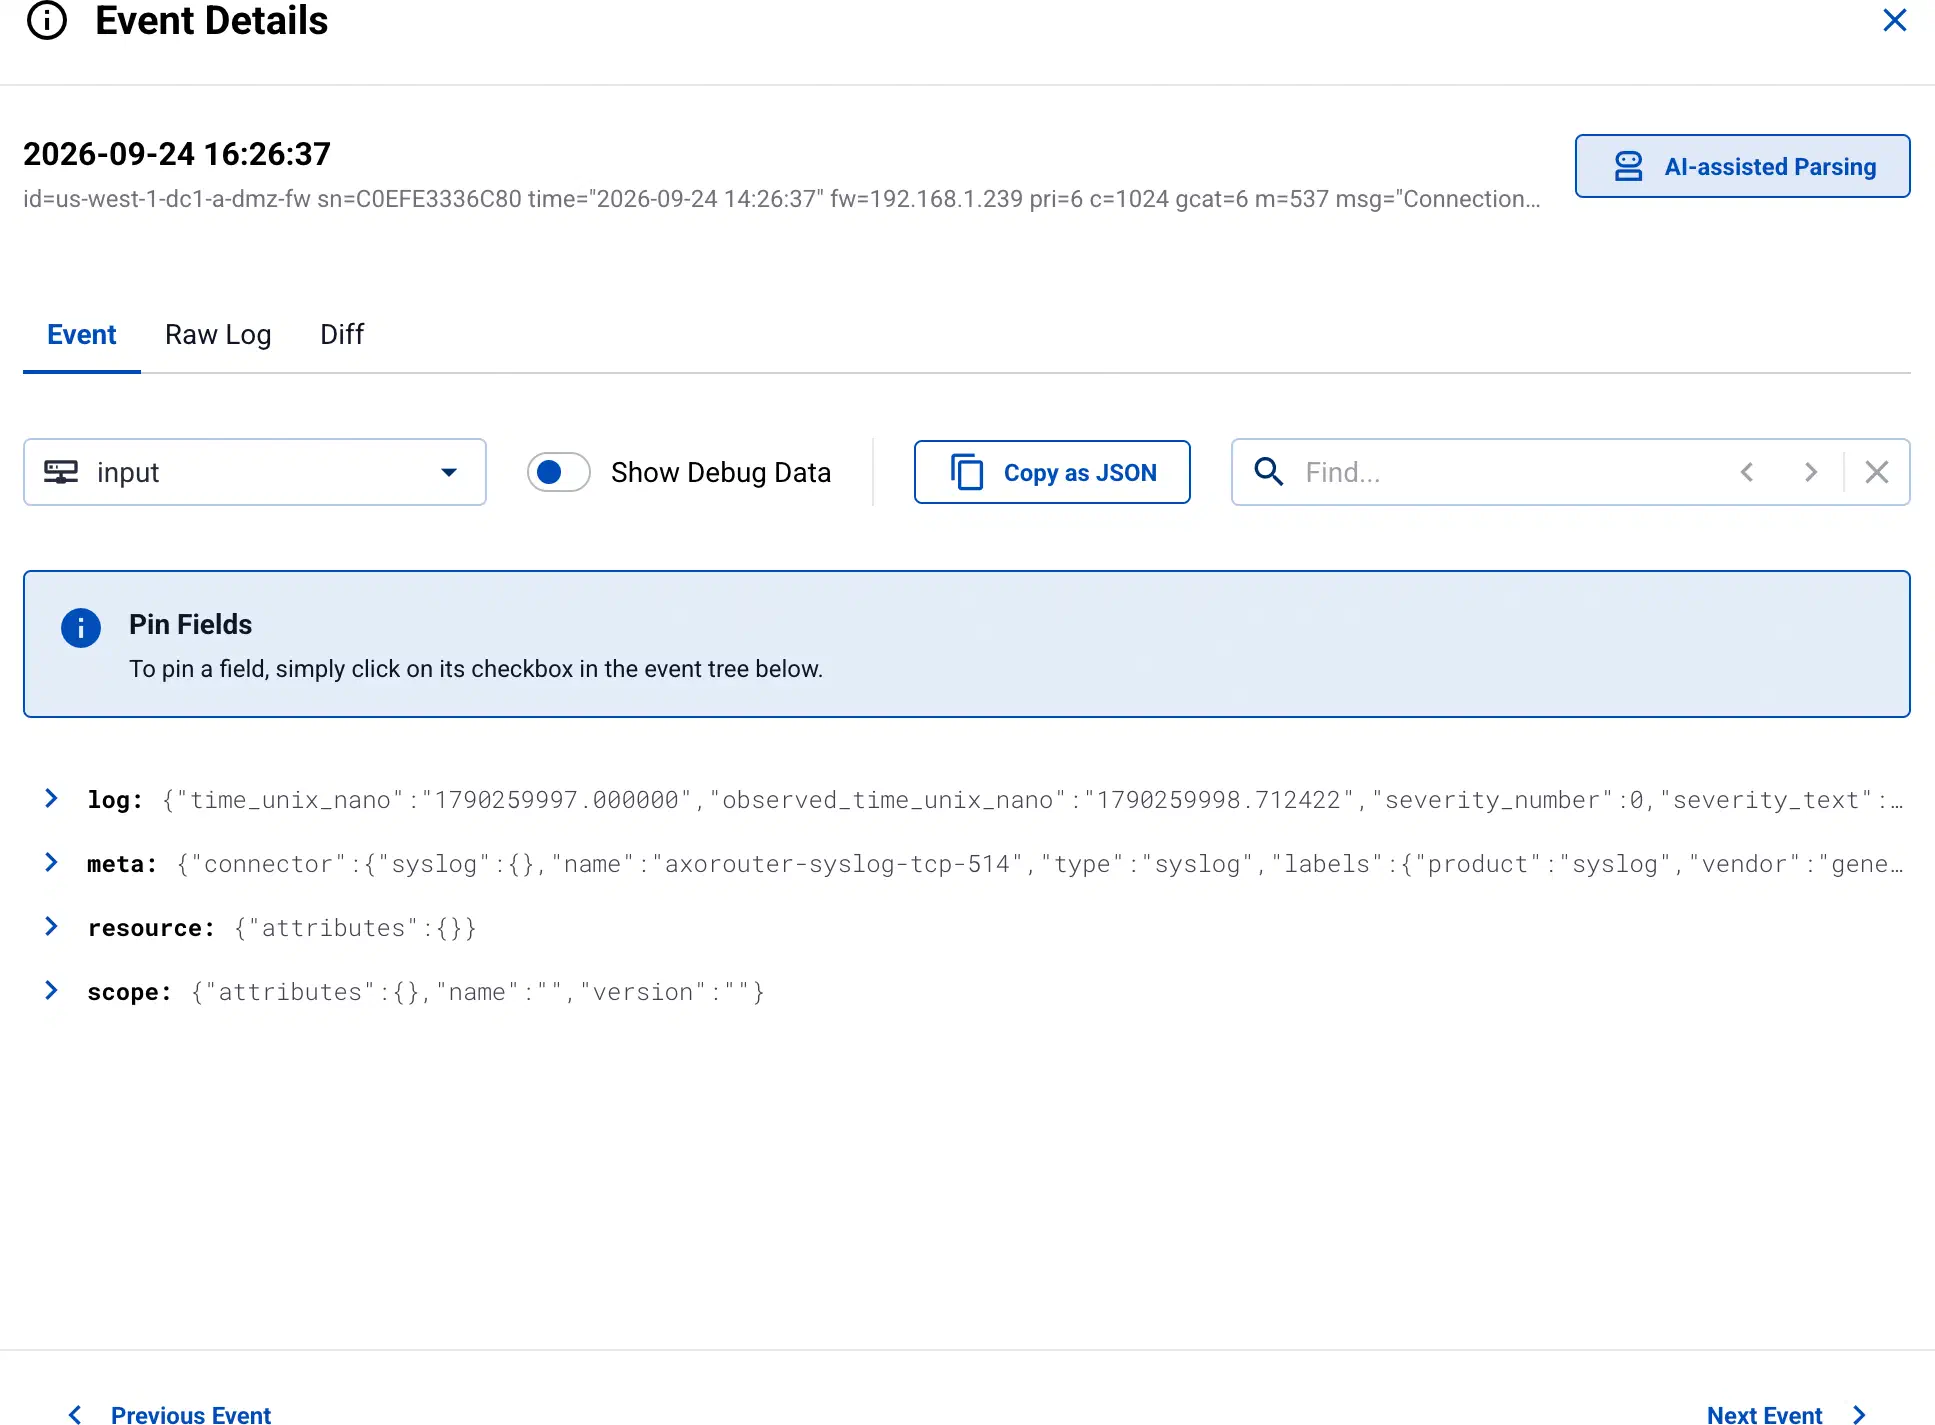This screenshot has height=1425, width=1935.
Task: Go to Next Event
Action: pos(1786,1414)
